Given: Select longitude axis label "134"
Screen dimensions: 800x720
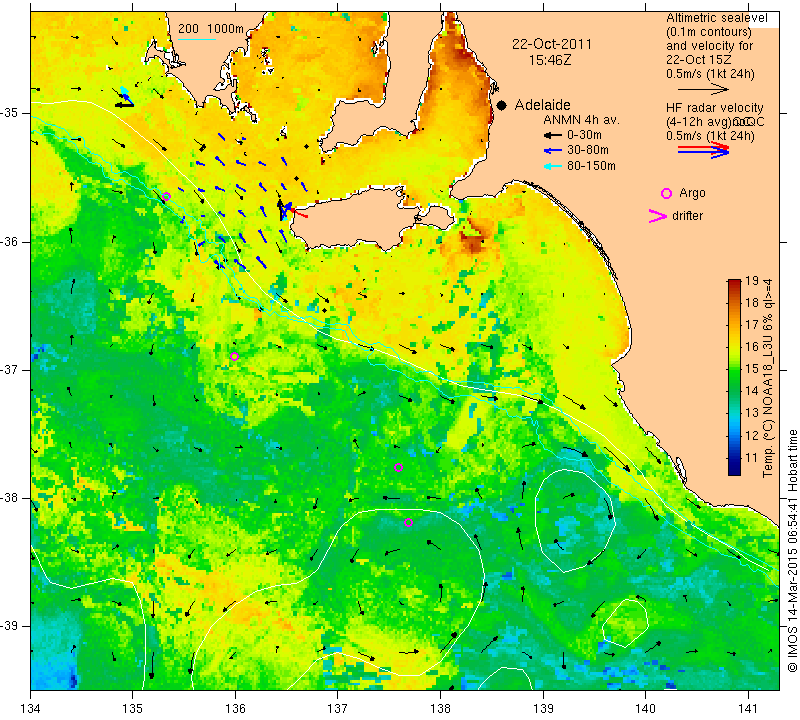Looking at the screenshot, I should click(x=31, y=709).
